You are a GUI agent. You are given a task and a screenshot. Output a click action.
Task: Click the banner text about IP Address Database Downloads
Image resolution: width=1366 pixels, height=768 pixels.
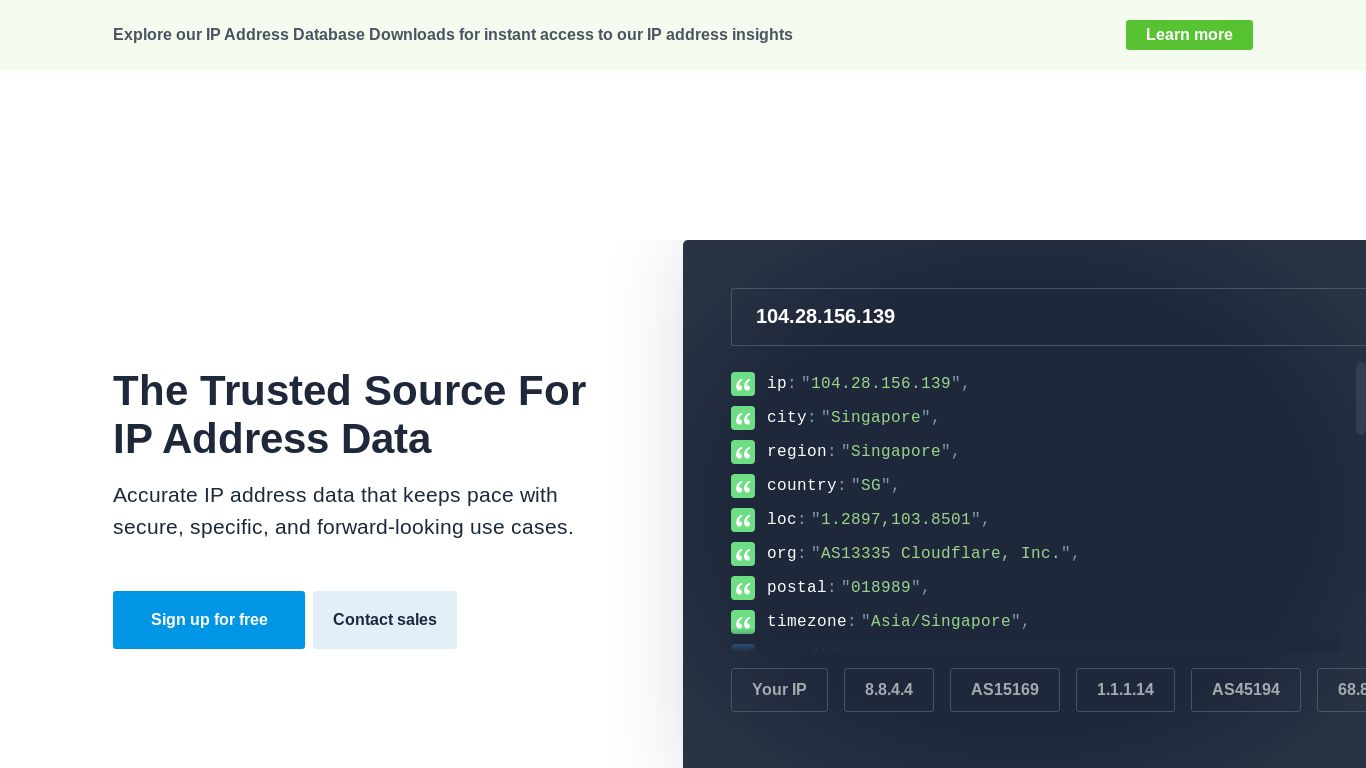pyautogui.click(x=453, y=35)
